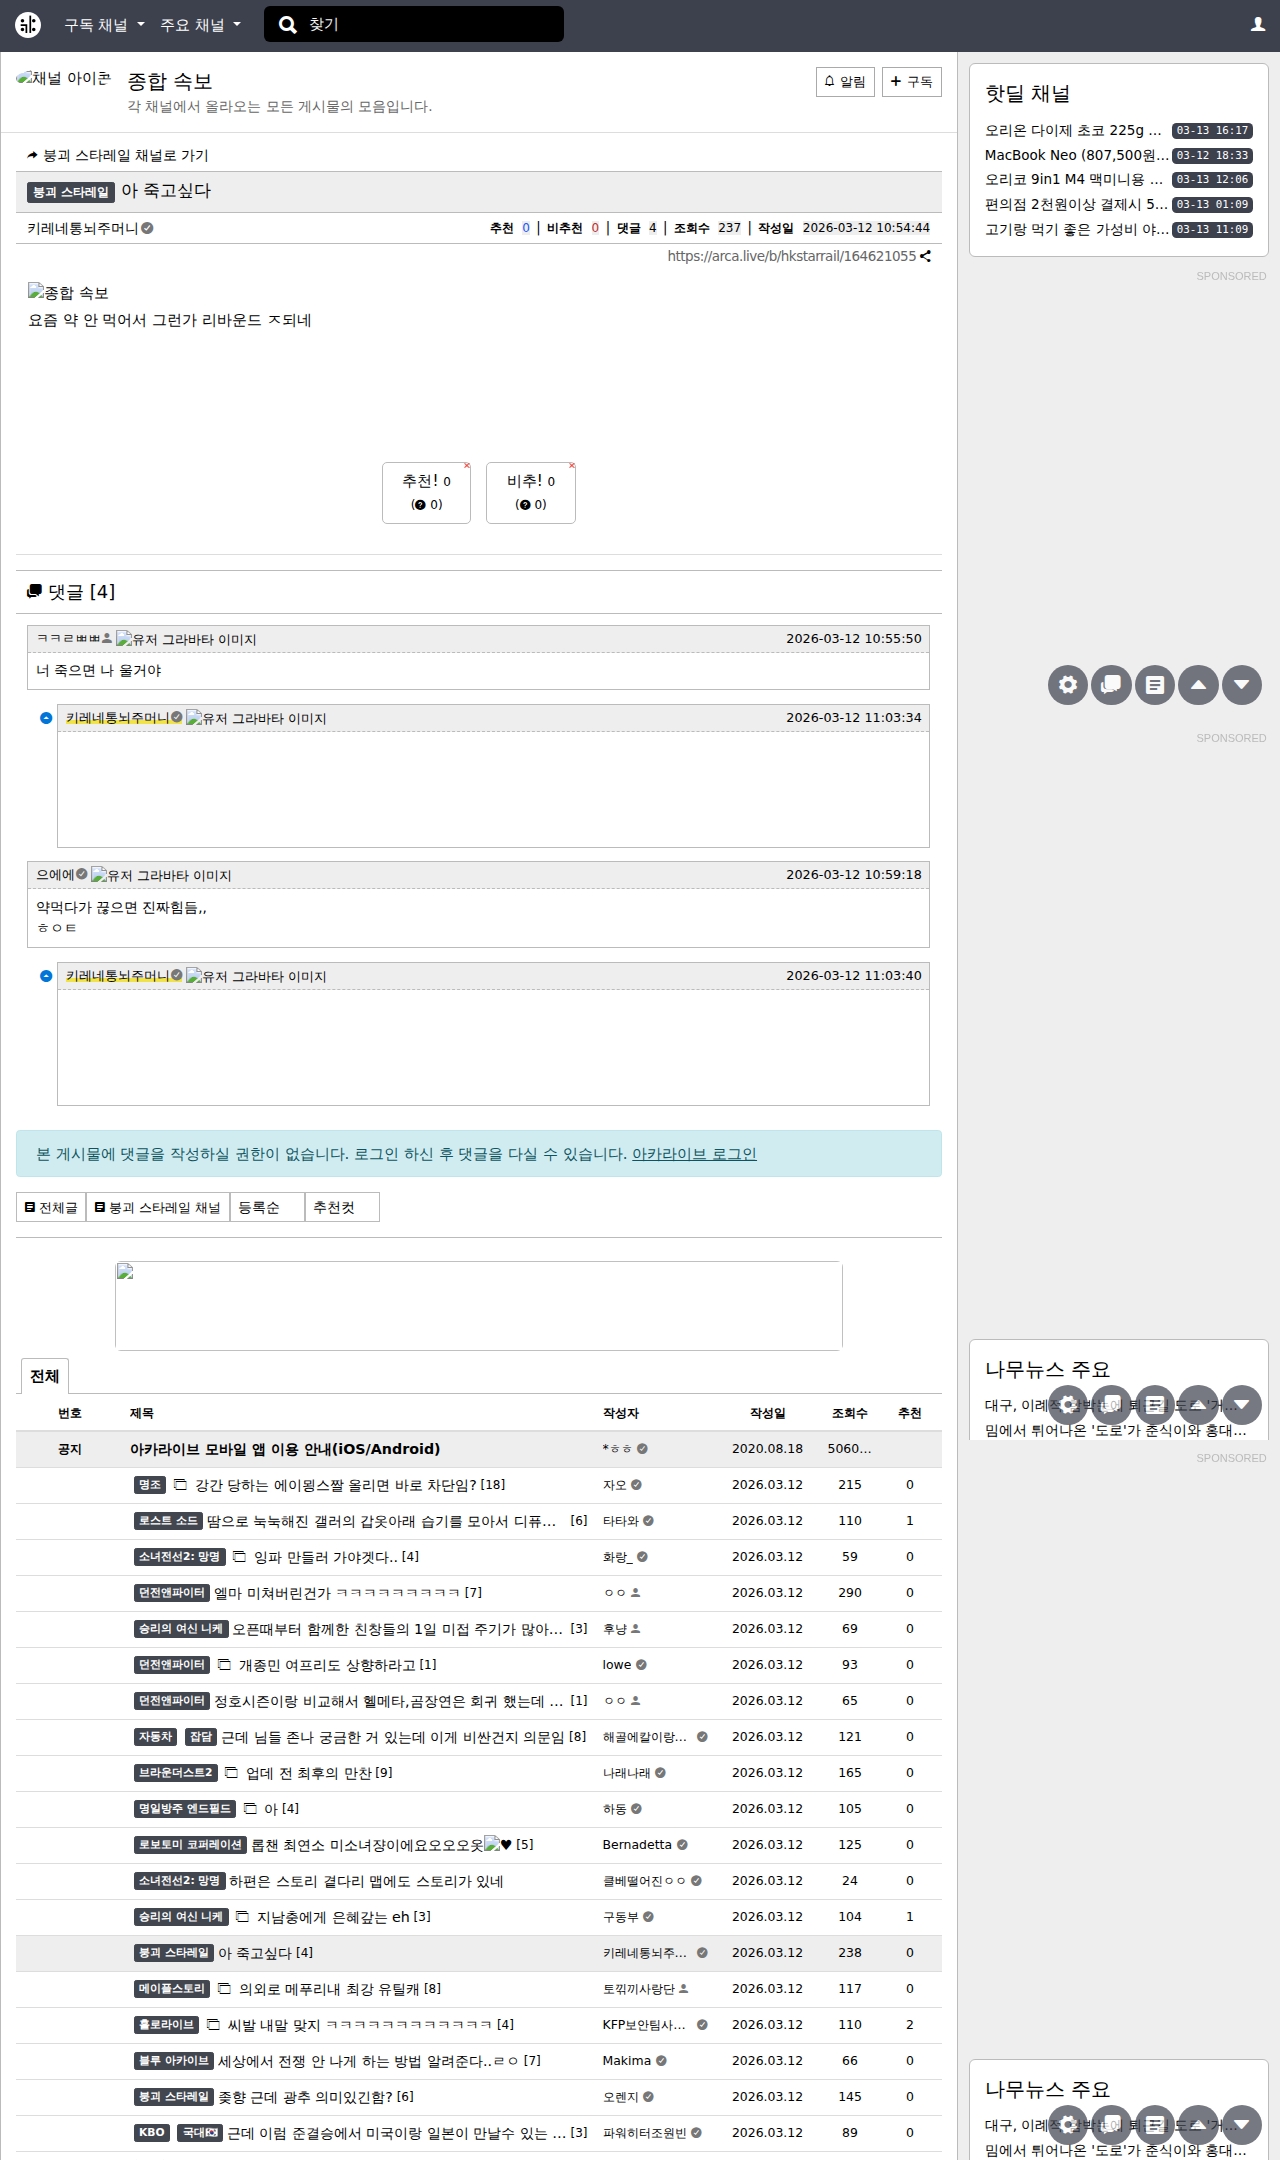Open hot deal MacBook Neo listing
Image resolution: width=1280 pixels, height=2160 pixels.
1077,155
